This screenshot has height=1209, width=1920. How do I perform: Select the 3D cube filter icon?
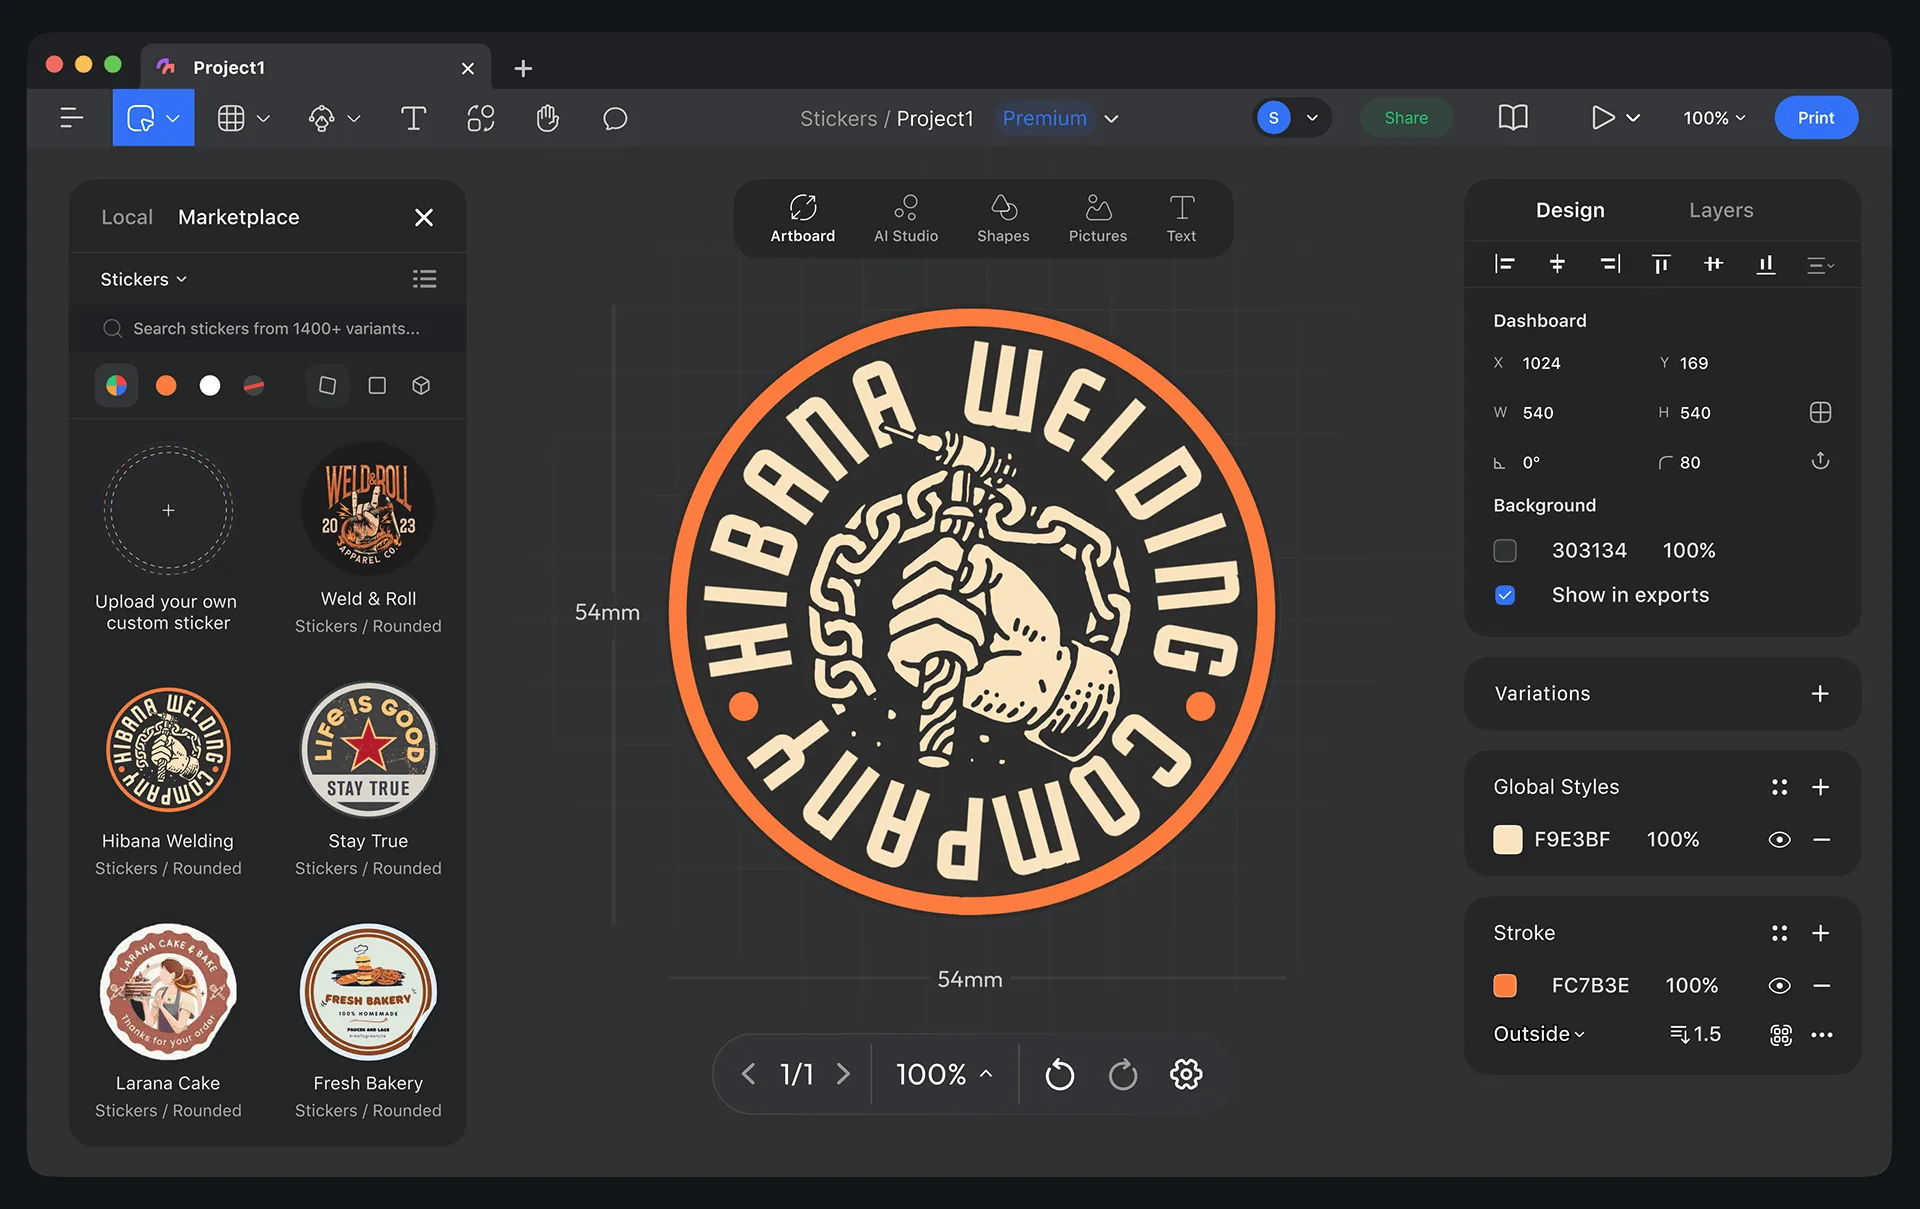[421, 385]
